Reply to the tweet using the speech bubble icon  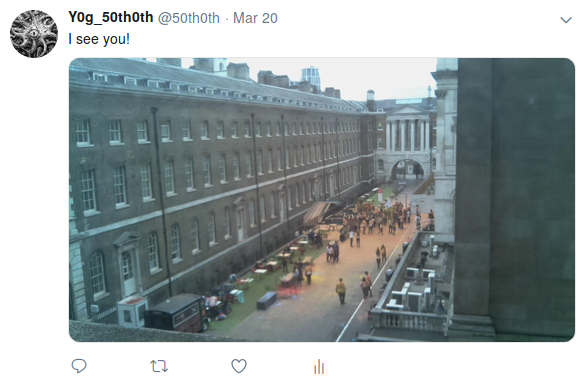click(x=79, y=366)
